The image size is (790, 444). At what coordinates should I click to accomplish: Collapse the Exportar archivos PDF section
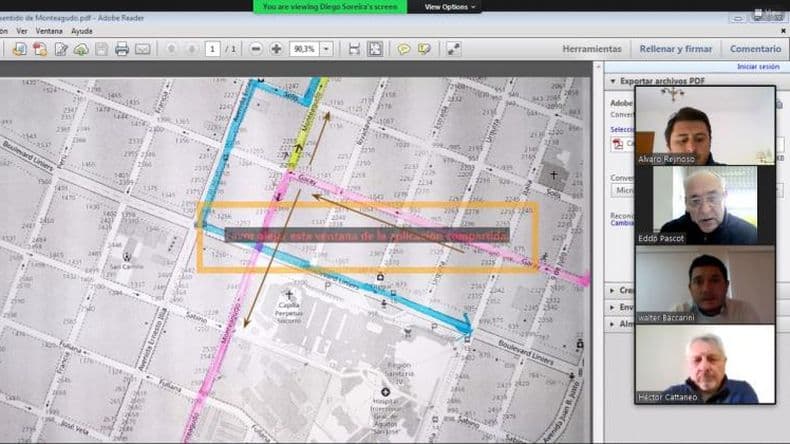(613, 81)
